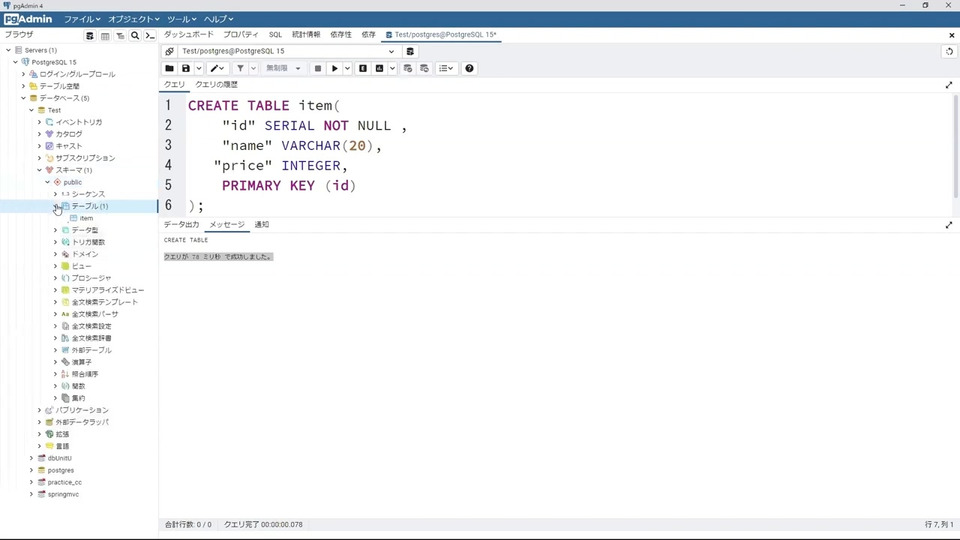Open the execute options dropdown arrow

click(347, 69)
